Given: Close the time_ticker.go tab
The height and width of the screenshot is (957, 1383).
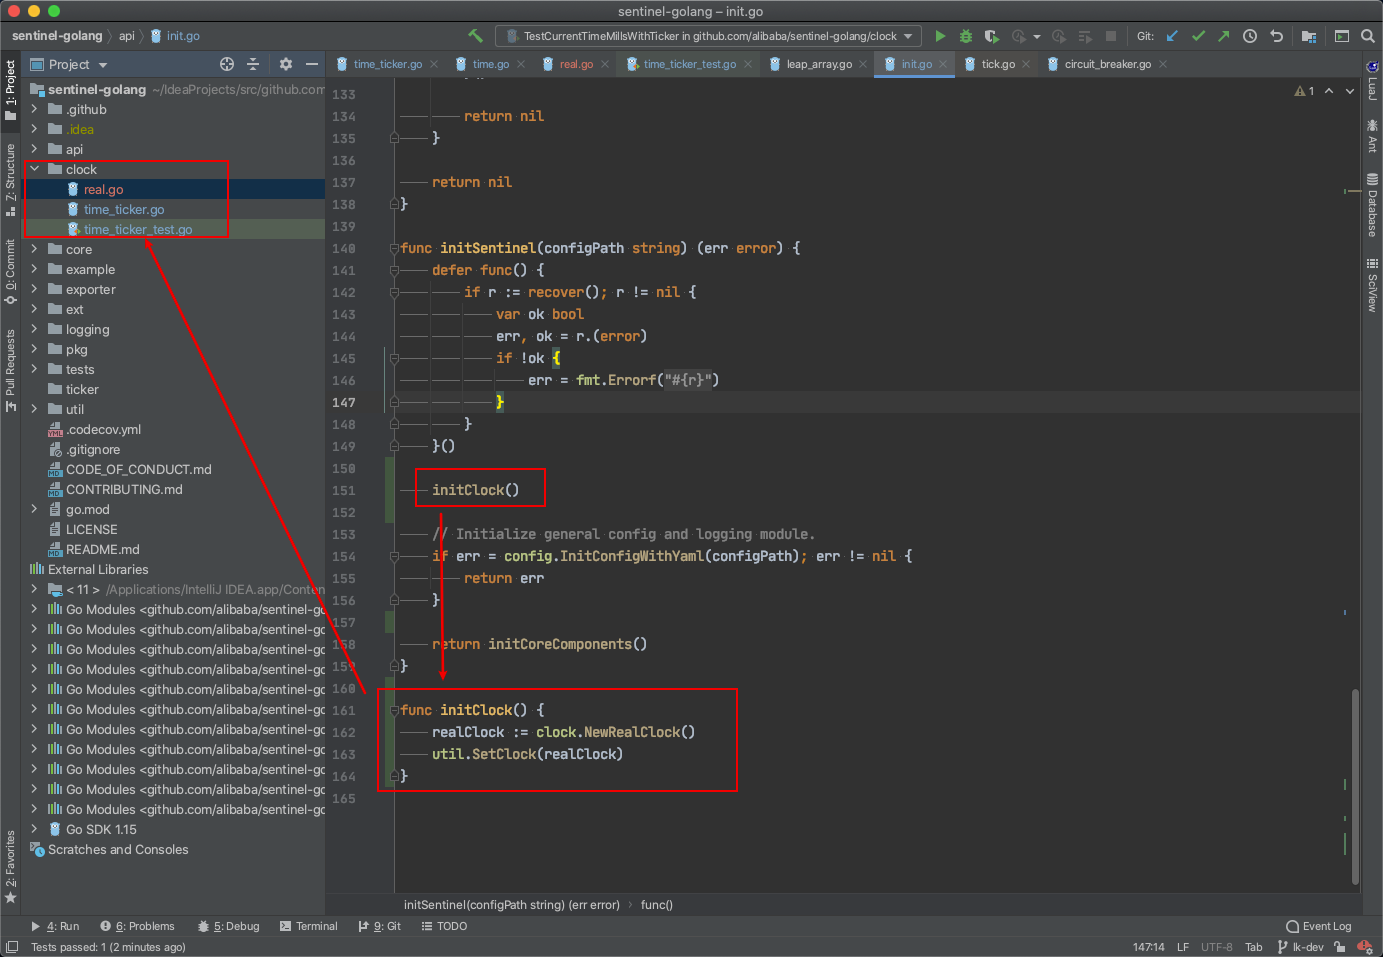Looking at the screenshot, I should (x=434, y=64).
